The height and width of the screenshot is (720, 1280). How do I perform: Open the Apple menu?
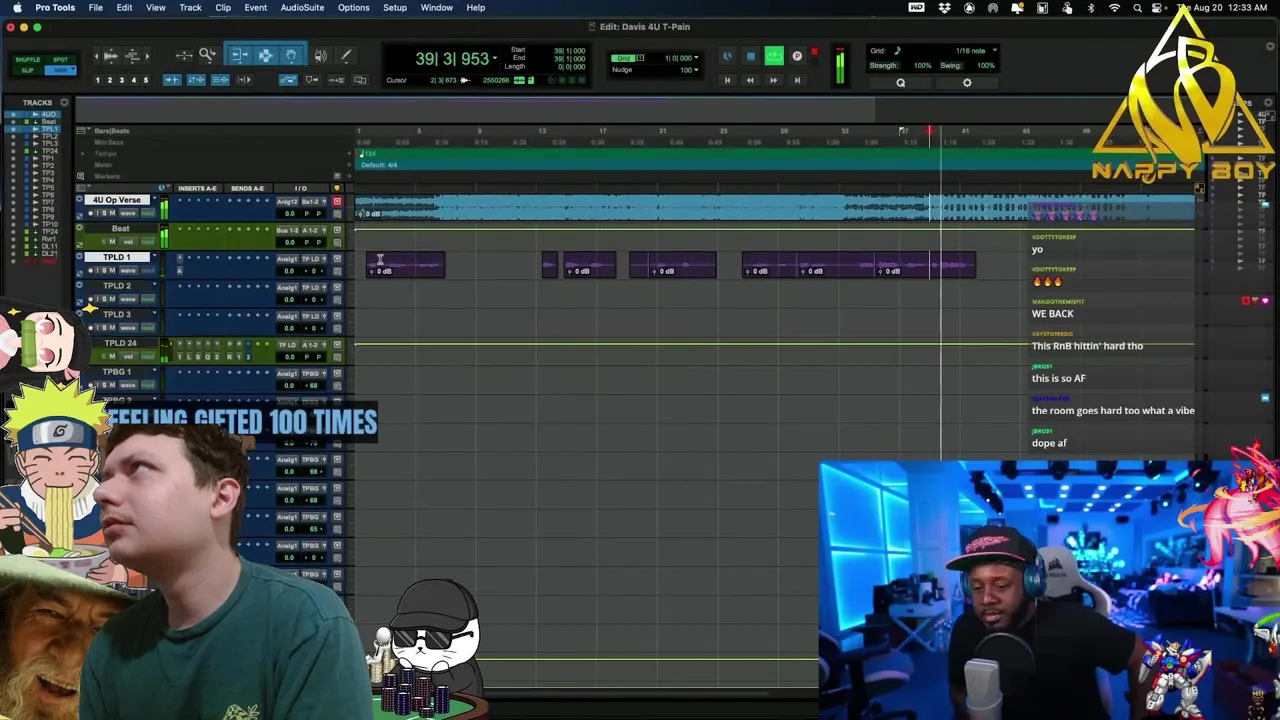(x=17, y=7)
